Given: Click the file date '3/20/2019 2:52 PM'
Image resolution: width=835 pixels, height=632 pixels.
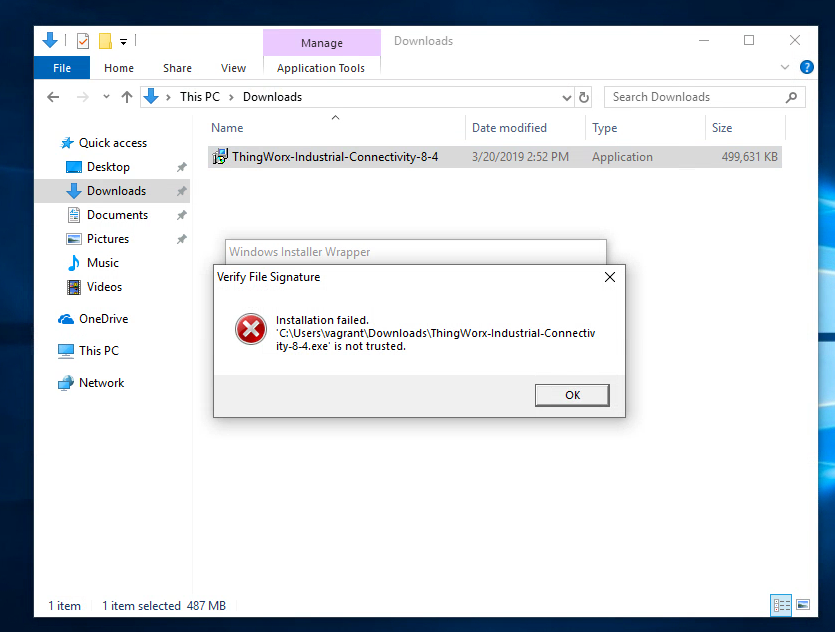Looking at the screenshot, I should click(520, 157).
